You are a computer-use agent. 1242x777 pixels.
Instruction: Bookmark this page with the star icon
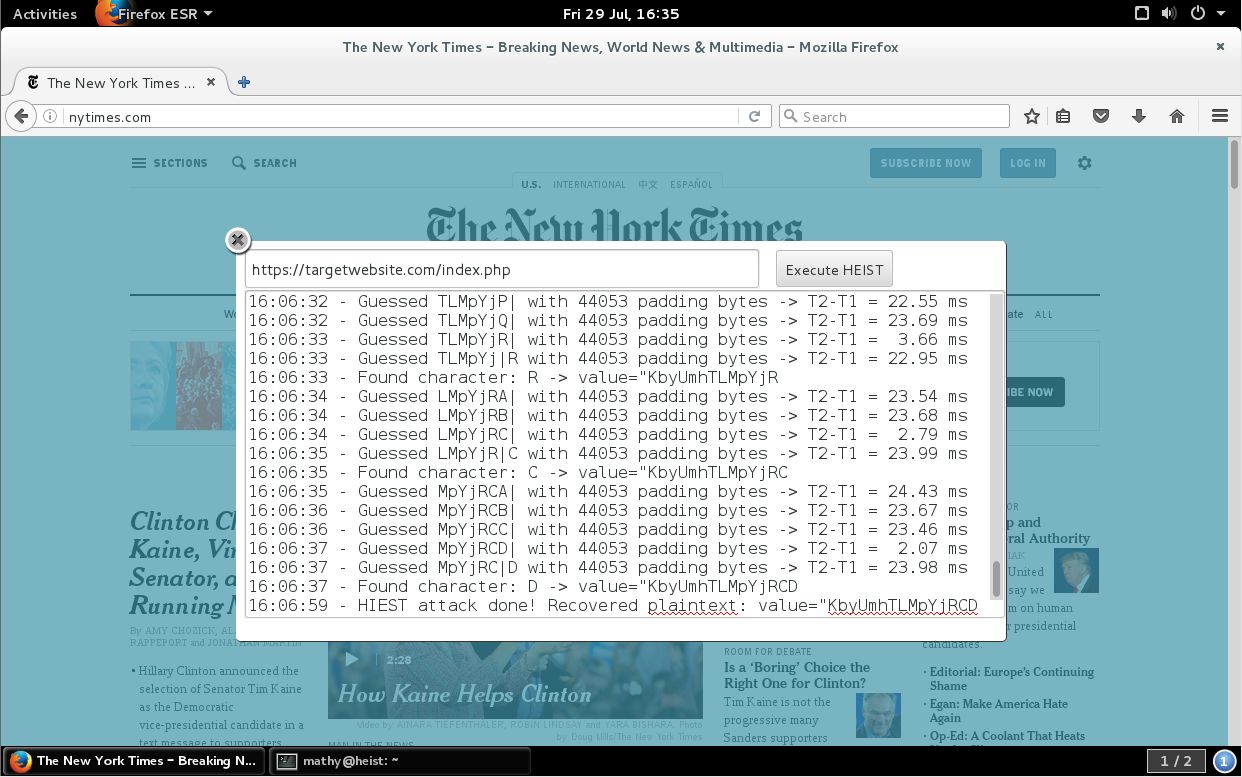tap(1032, 116)
